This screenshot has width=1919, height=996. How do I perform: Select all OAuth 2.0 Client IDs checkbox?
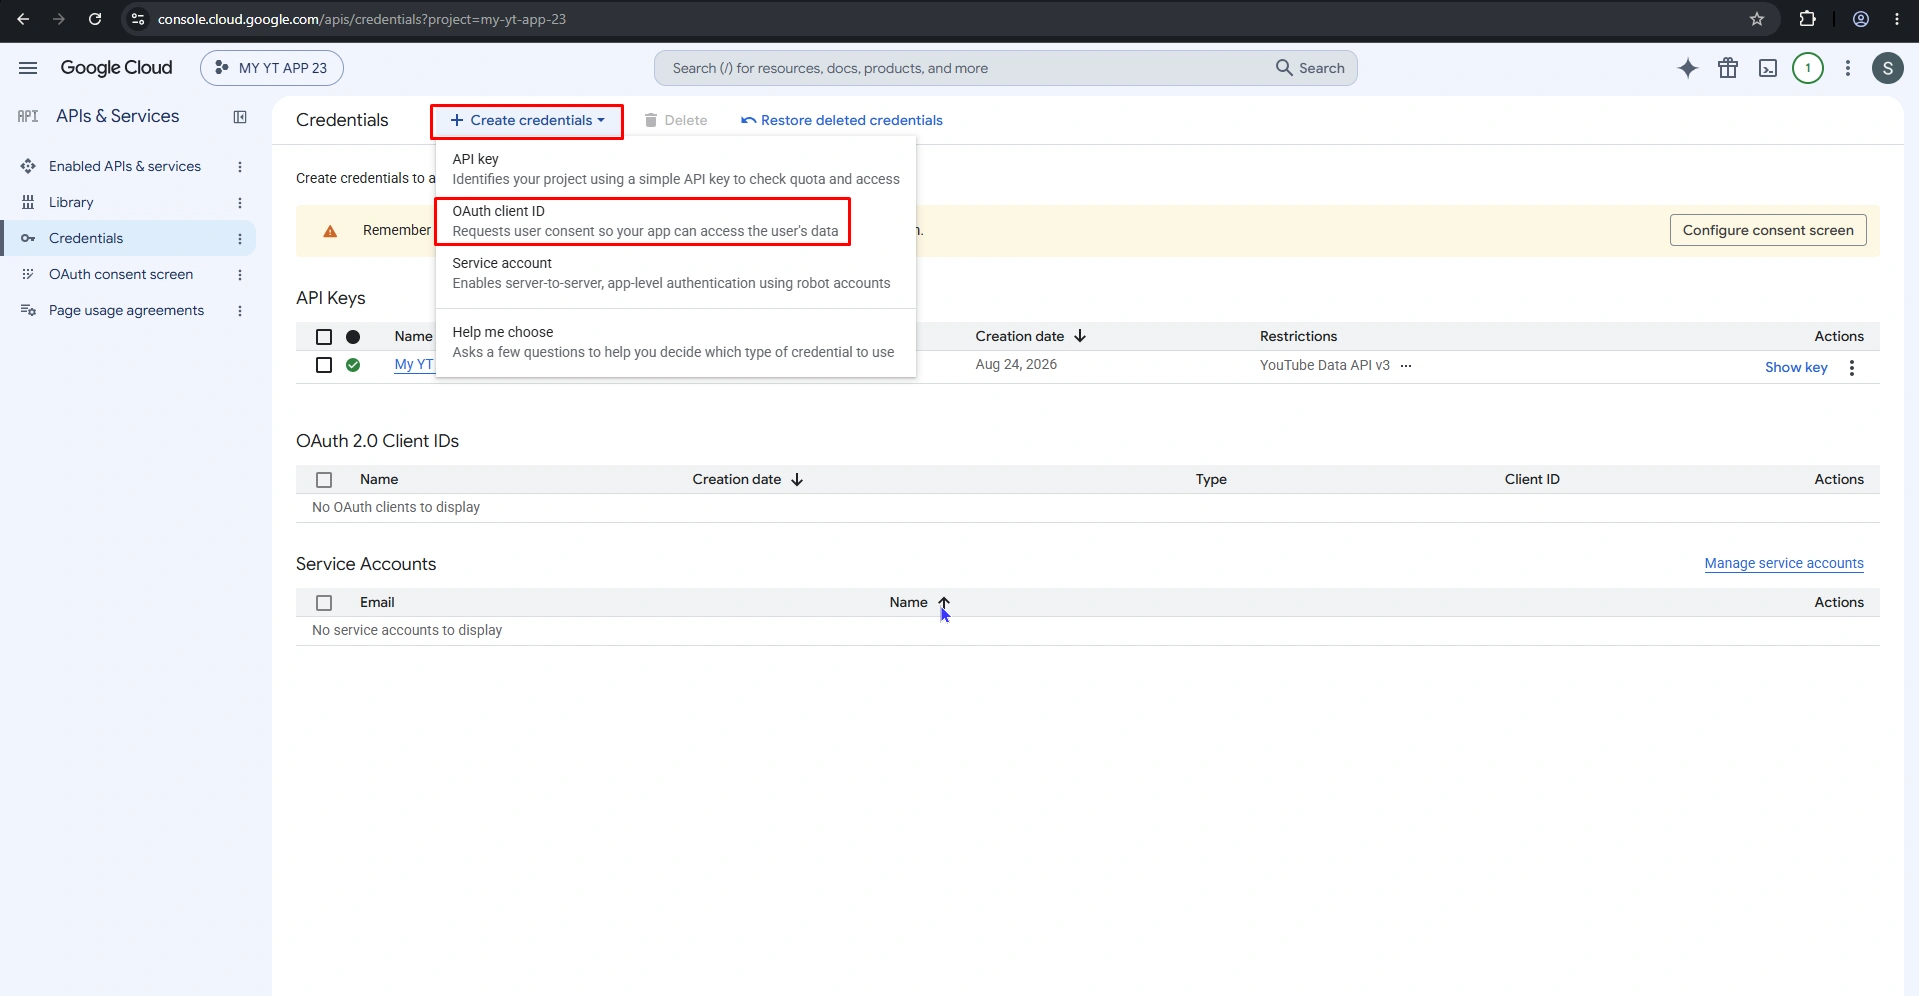coord(324,480)
